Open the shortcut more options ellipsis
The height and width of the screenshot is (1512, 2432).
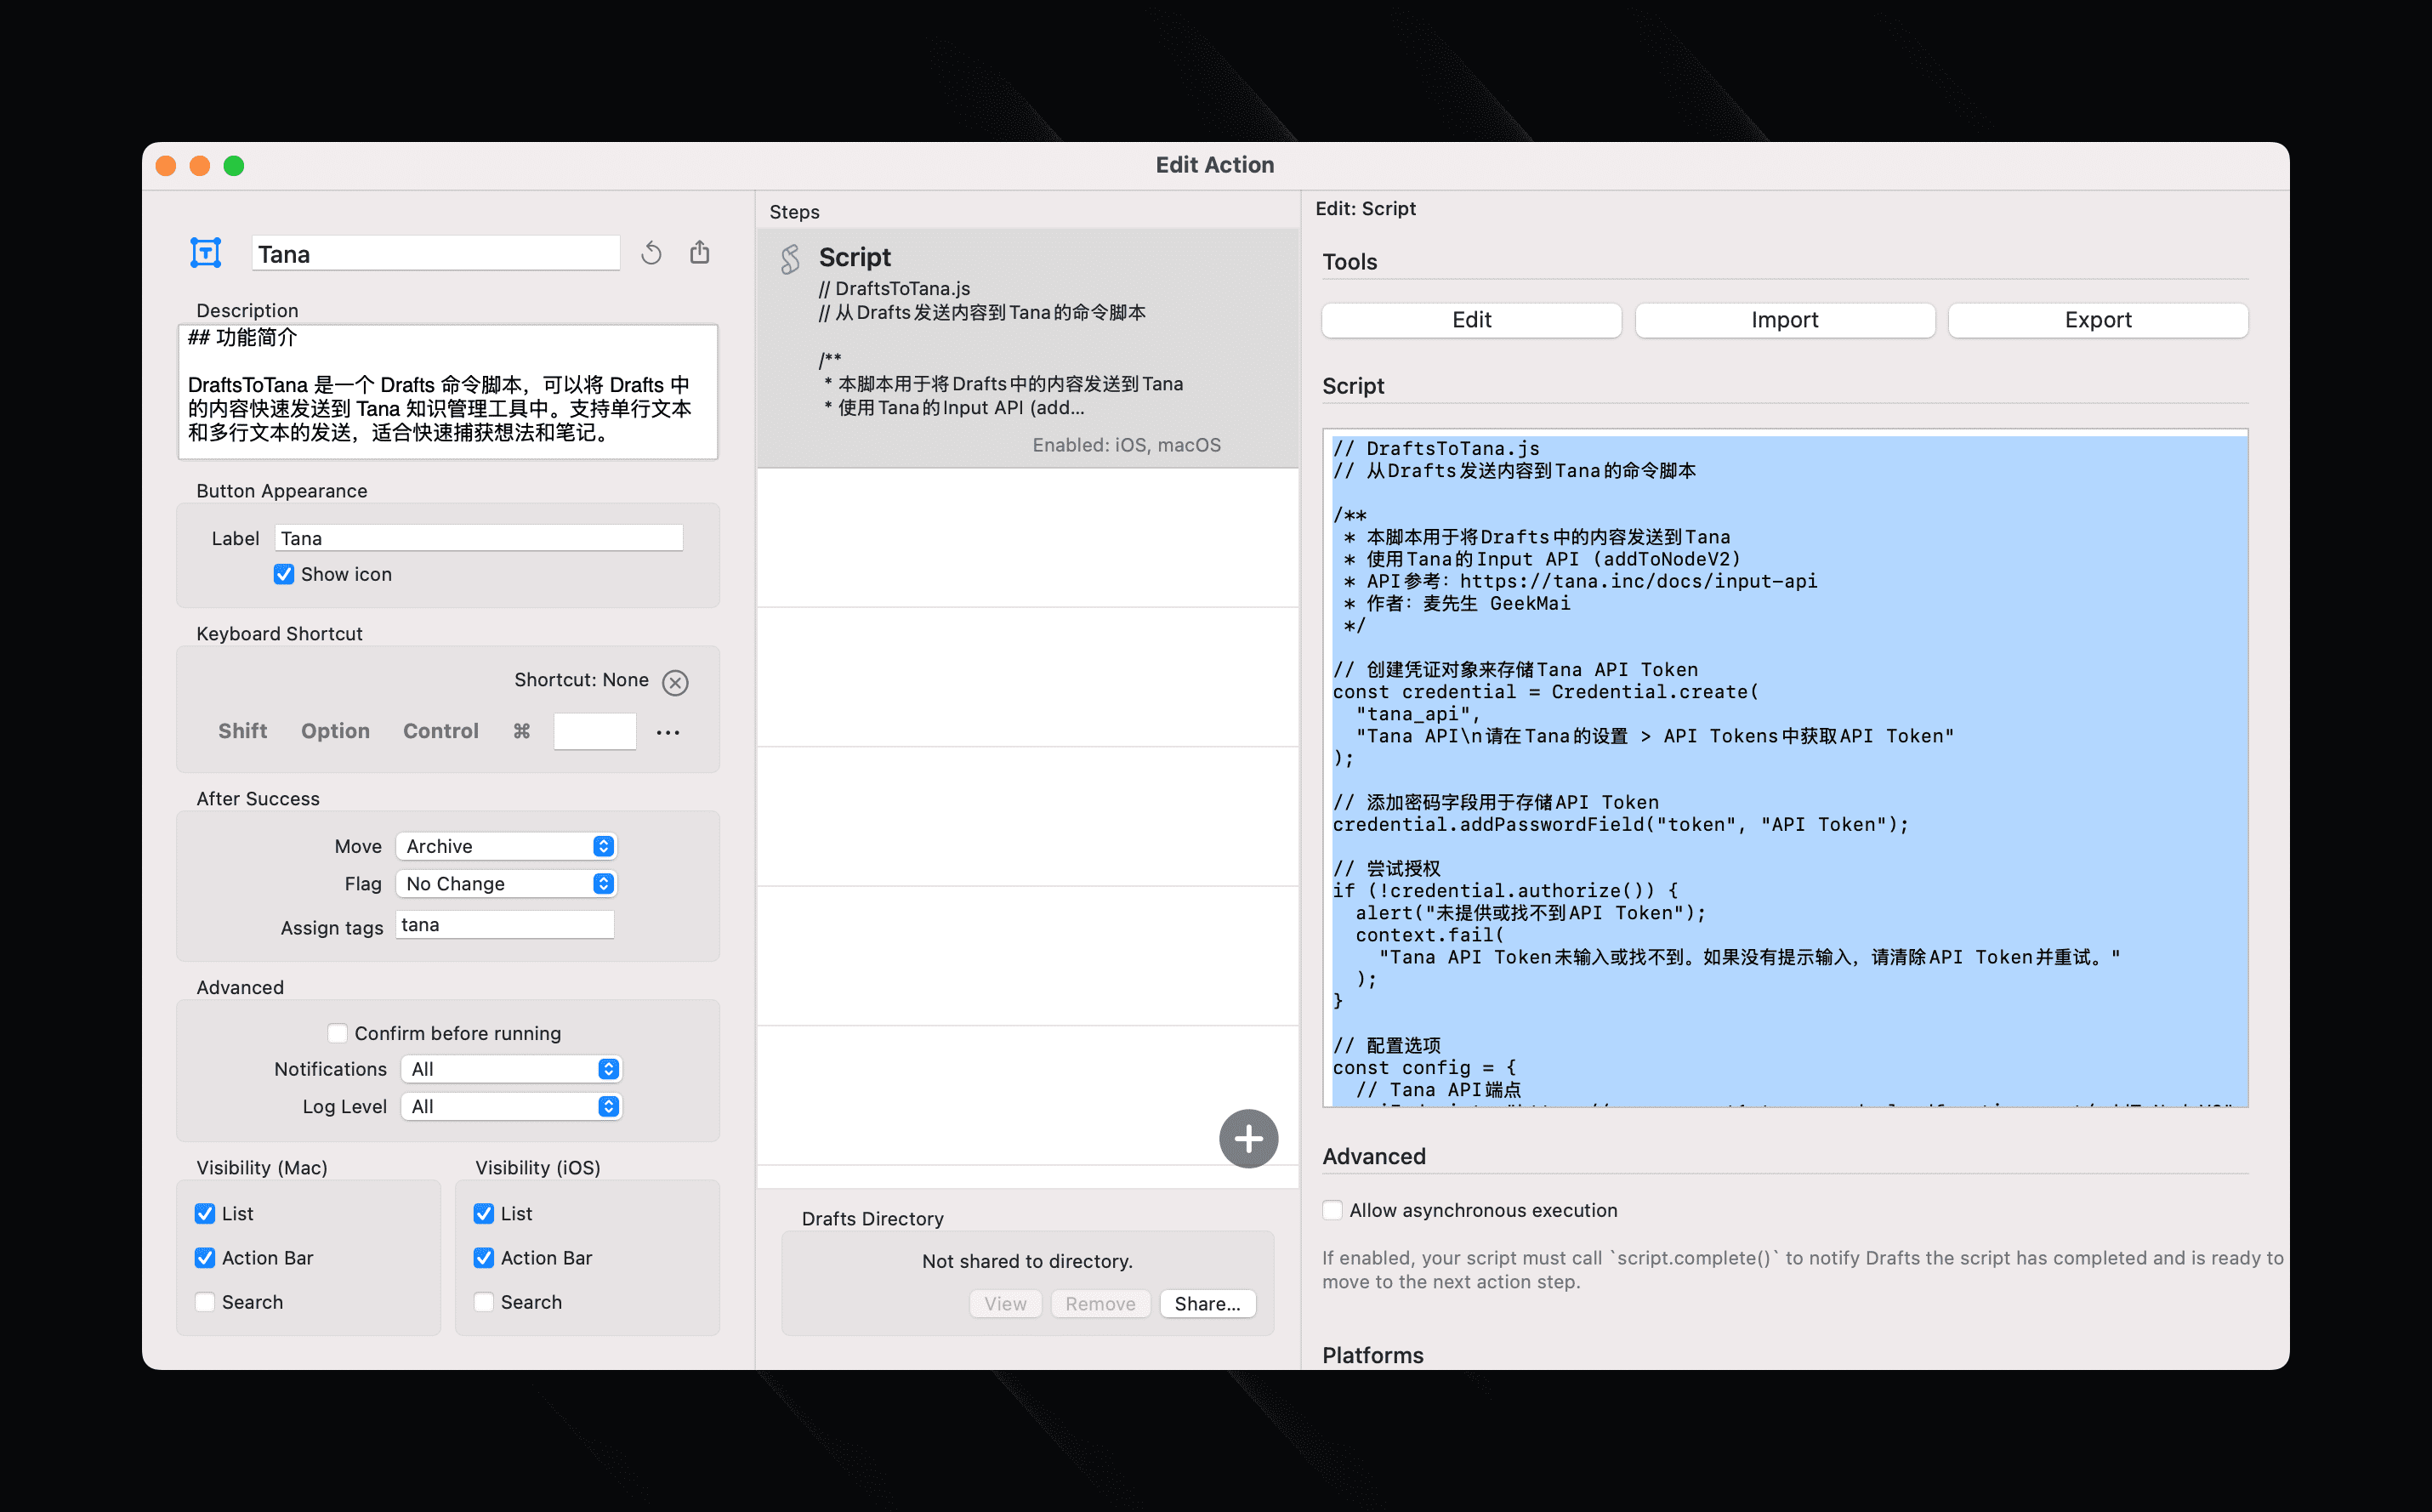[x=668, y=732]
